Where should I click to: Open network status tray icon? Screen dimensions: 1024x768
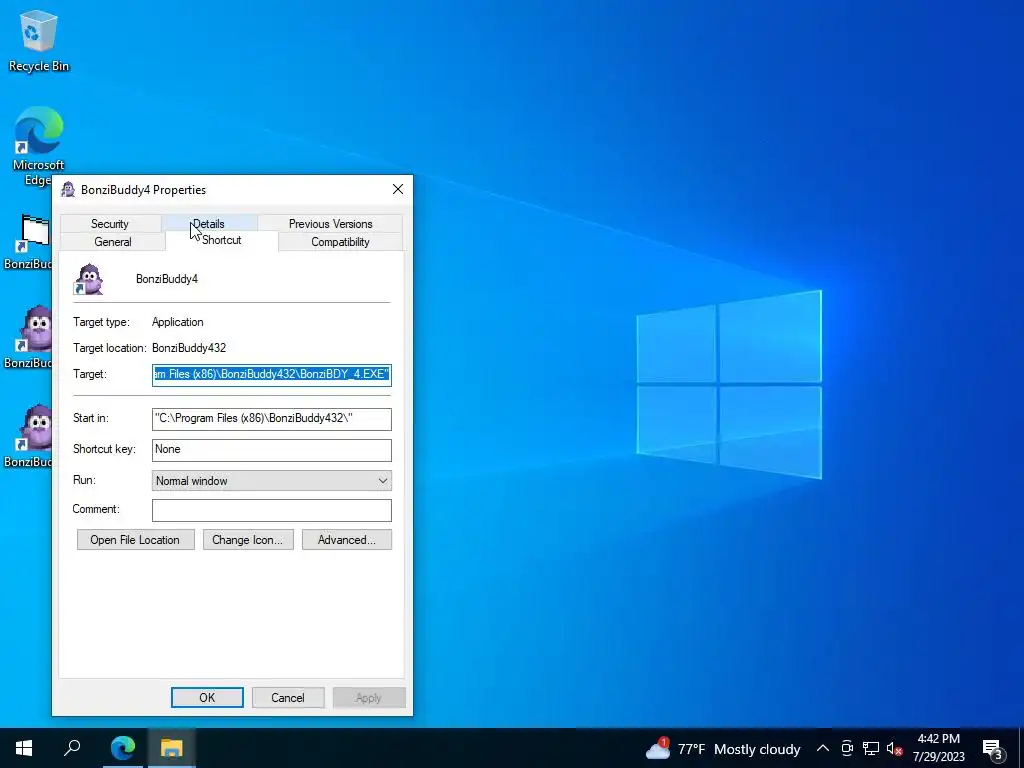coord(871,748)
